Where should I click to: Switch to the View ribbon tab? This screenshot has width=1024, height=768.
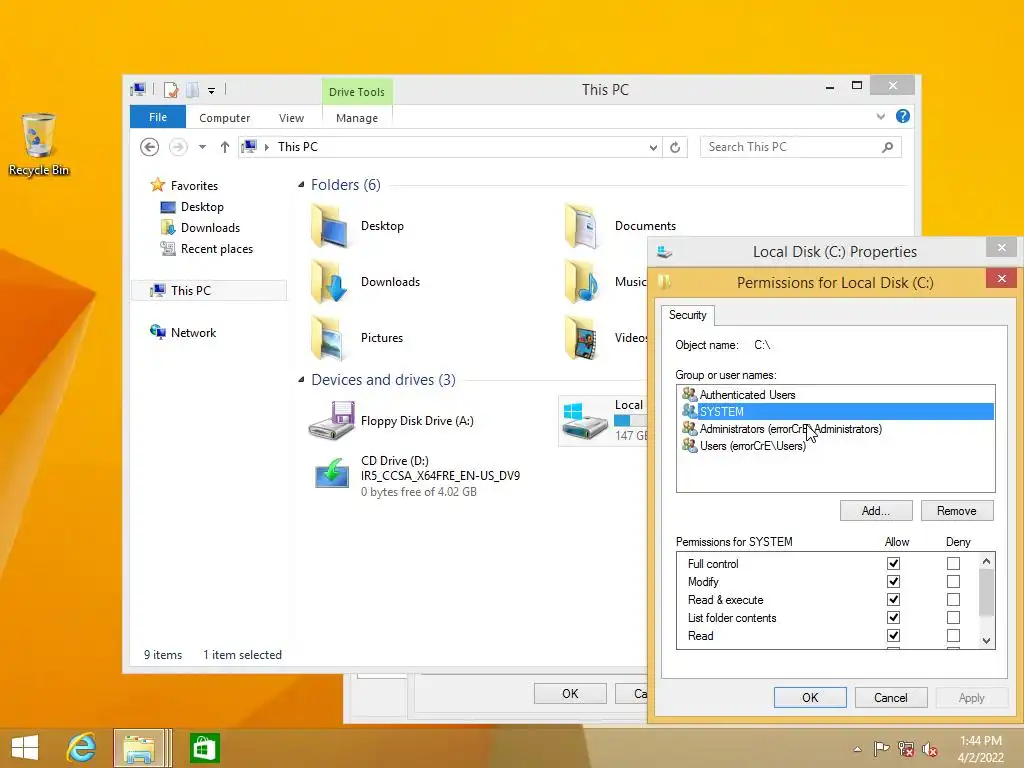click(x=291, y=118)
